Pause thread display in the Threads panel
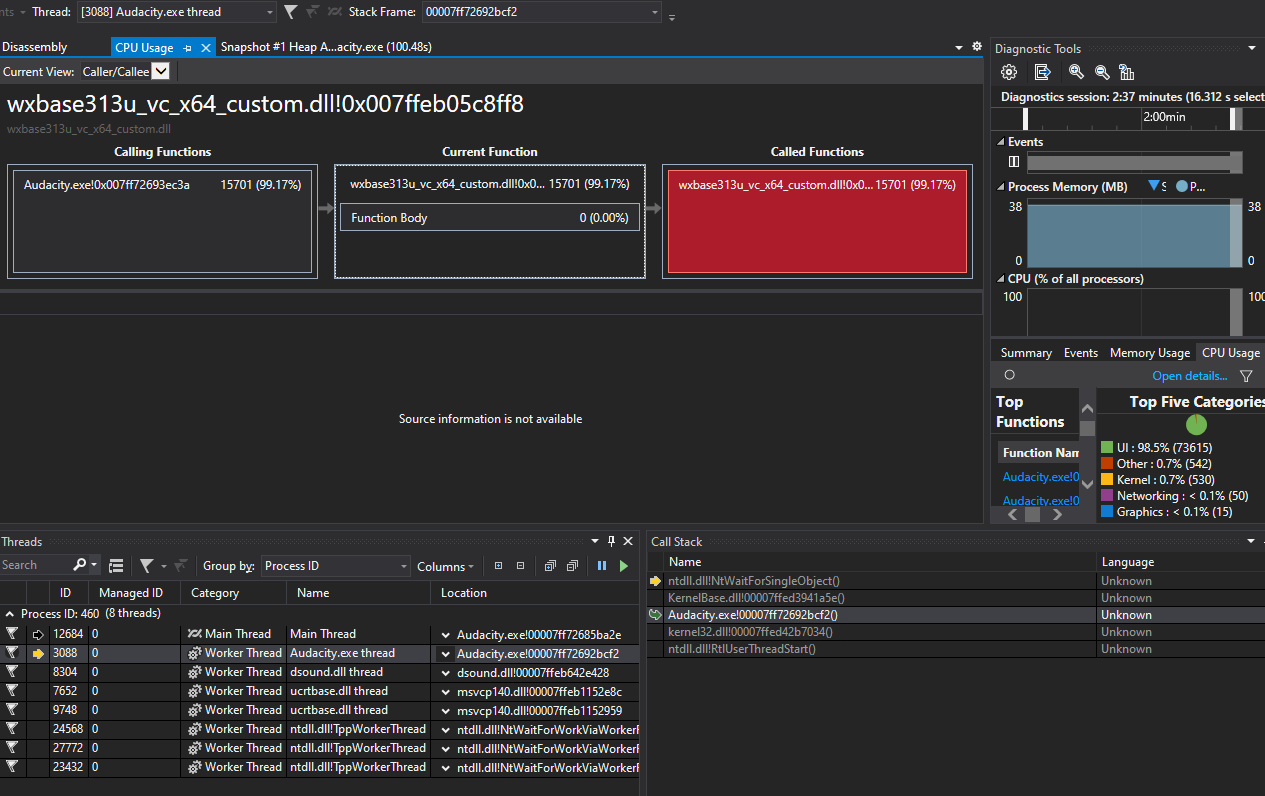 (601, 565)
